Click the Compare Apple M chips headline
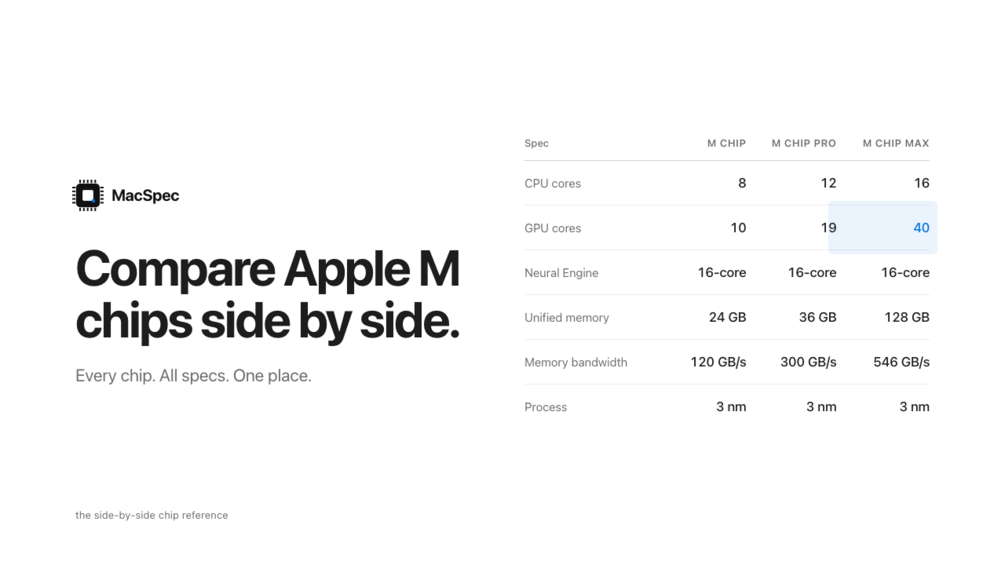 pos(268,294)
